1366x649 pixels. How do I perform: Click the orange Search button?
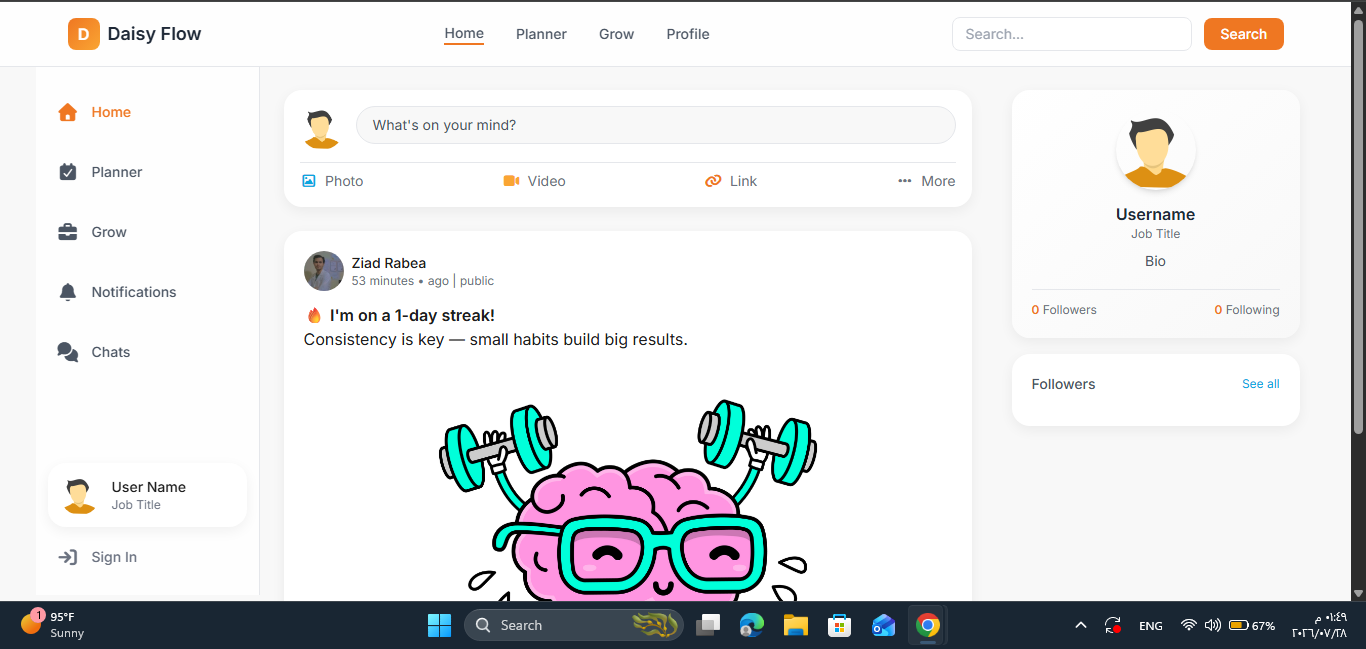1243,34
